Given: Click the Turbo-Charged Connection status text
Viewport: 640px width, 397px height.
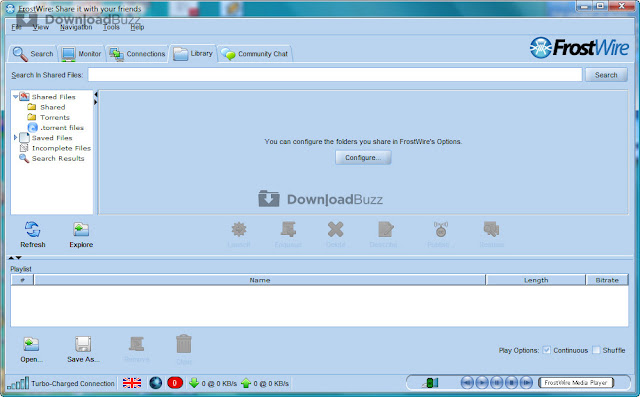Looking at the screenshot, I should pyautogui.click(x=73, y=384).
